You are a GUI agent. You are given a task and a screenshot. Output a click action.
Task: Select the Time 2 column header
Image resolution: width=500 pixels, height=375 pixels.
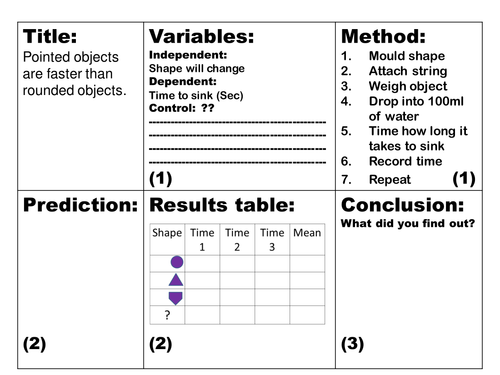(237, 240)
